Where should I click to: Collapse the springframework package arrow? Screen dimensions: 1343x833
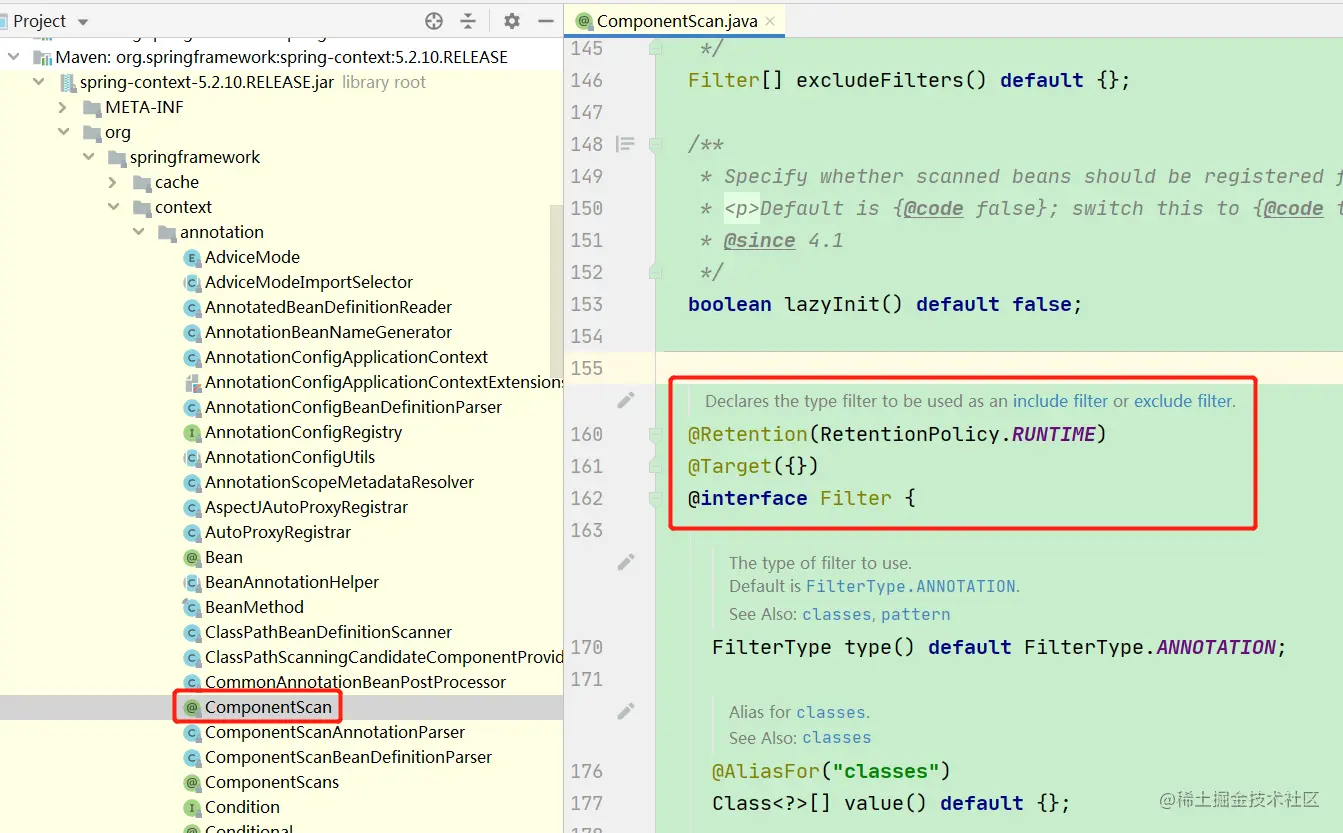pos(89,157)
